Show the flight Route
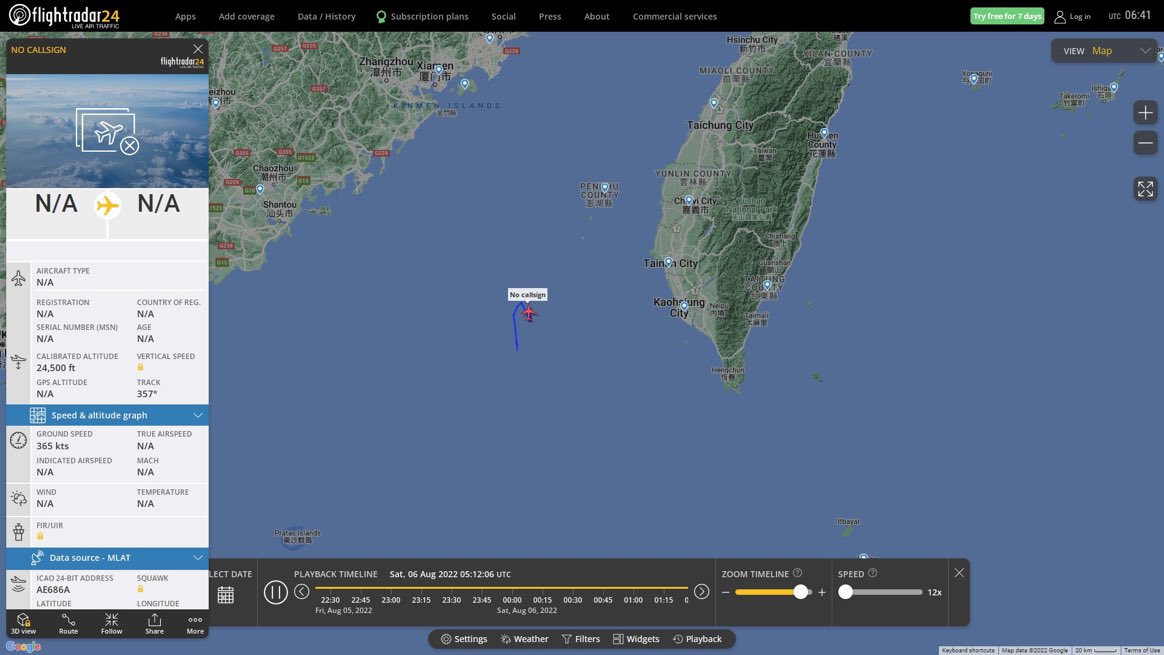1164x655 pixels. pos(68,624)
